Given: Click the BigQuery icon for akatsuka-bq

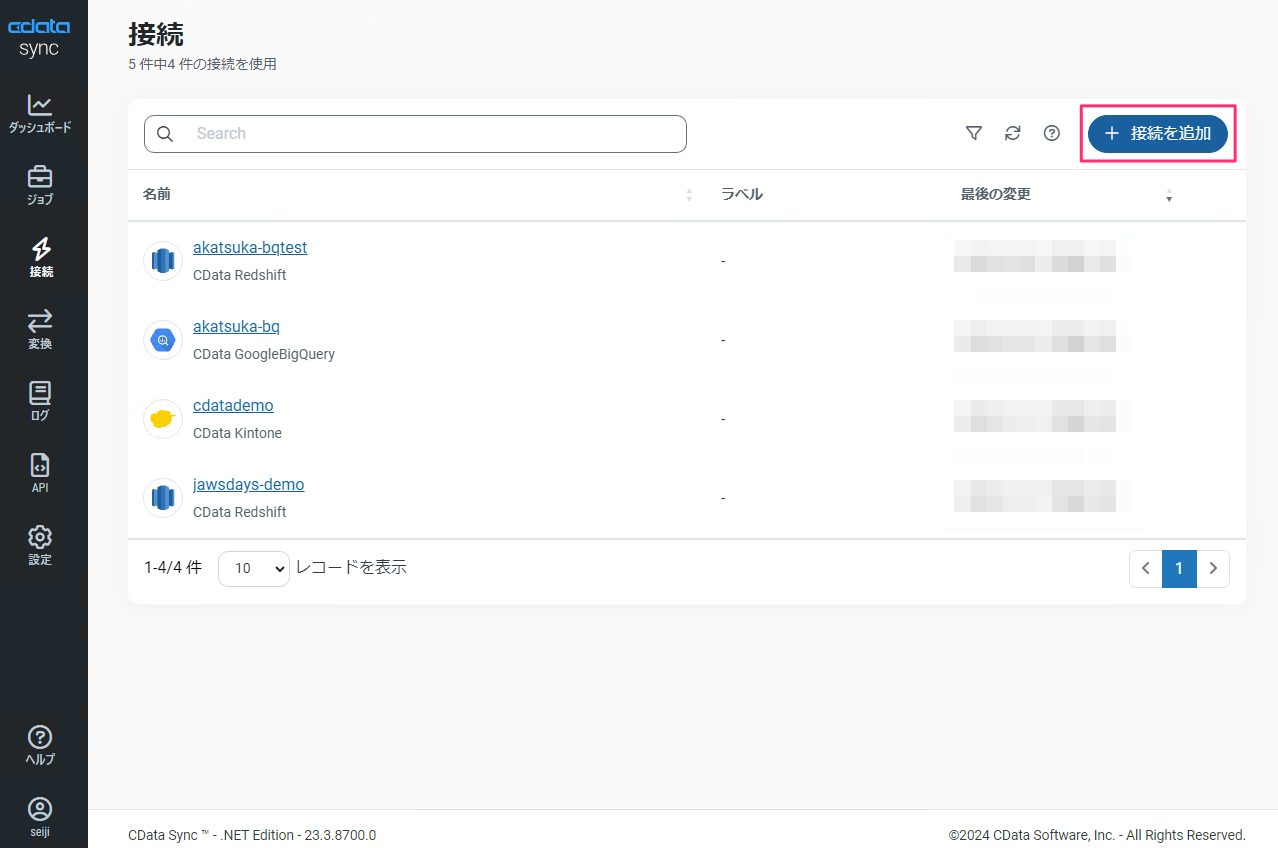Looking at the screenshot, I should 163,340.
